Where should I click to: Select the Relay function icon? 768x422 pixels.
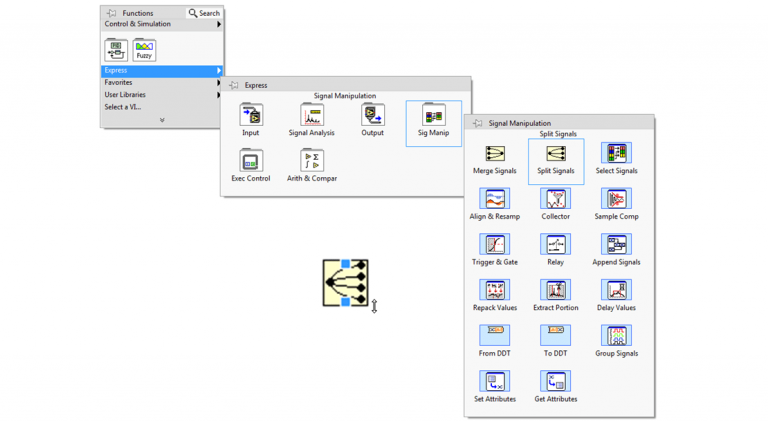coord(555,245)
